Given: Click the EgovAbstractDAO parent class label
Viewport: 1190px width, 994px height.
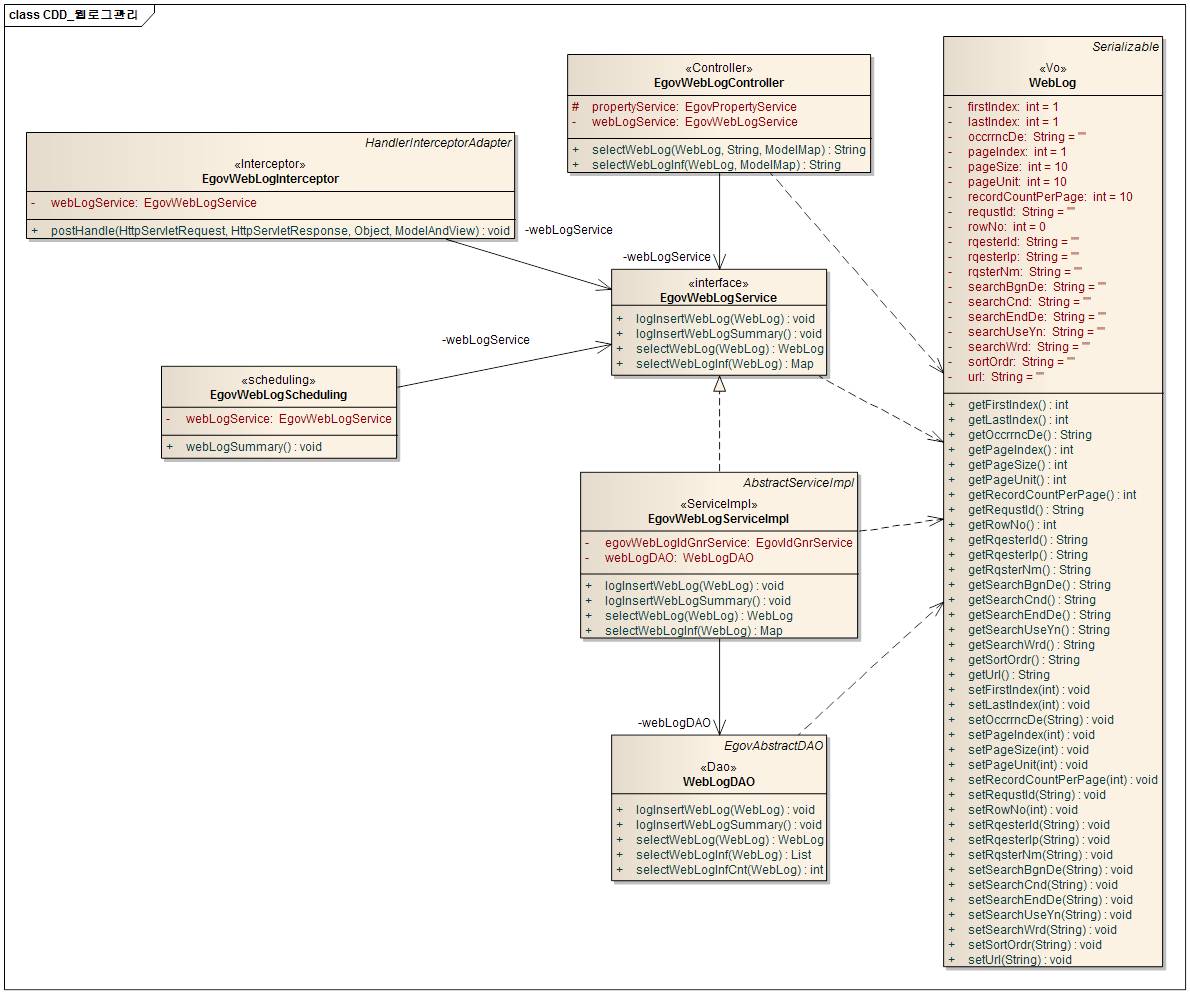Looking at the screenshot, I should tap(773, 746).
